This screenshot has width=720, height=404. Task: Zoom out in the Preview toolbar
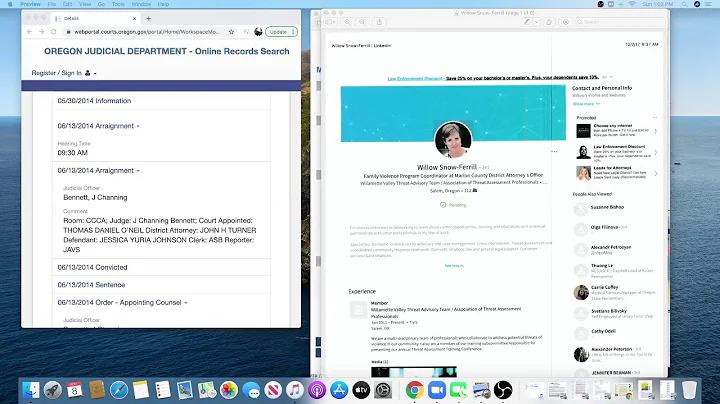click(x=348, y=22)
